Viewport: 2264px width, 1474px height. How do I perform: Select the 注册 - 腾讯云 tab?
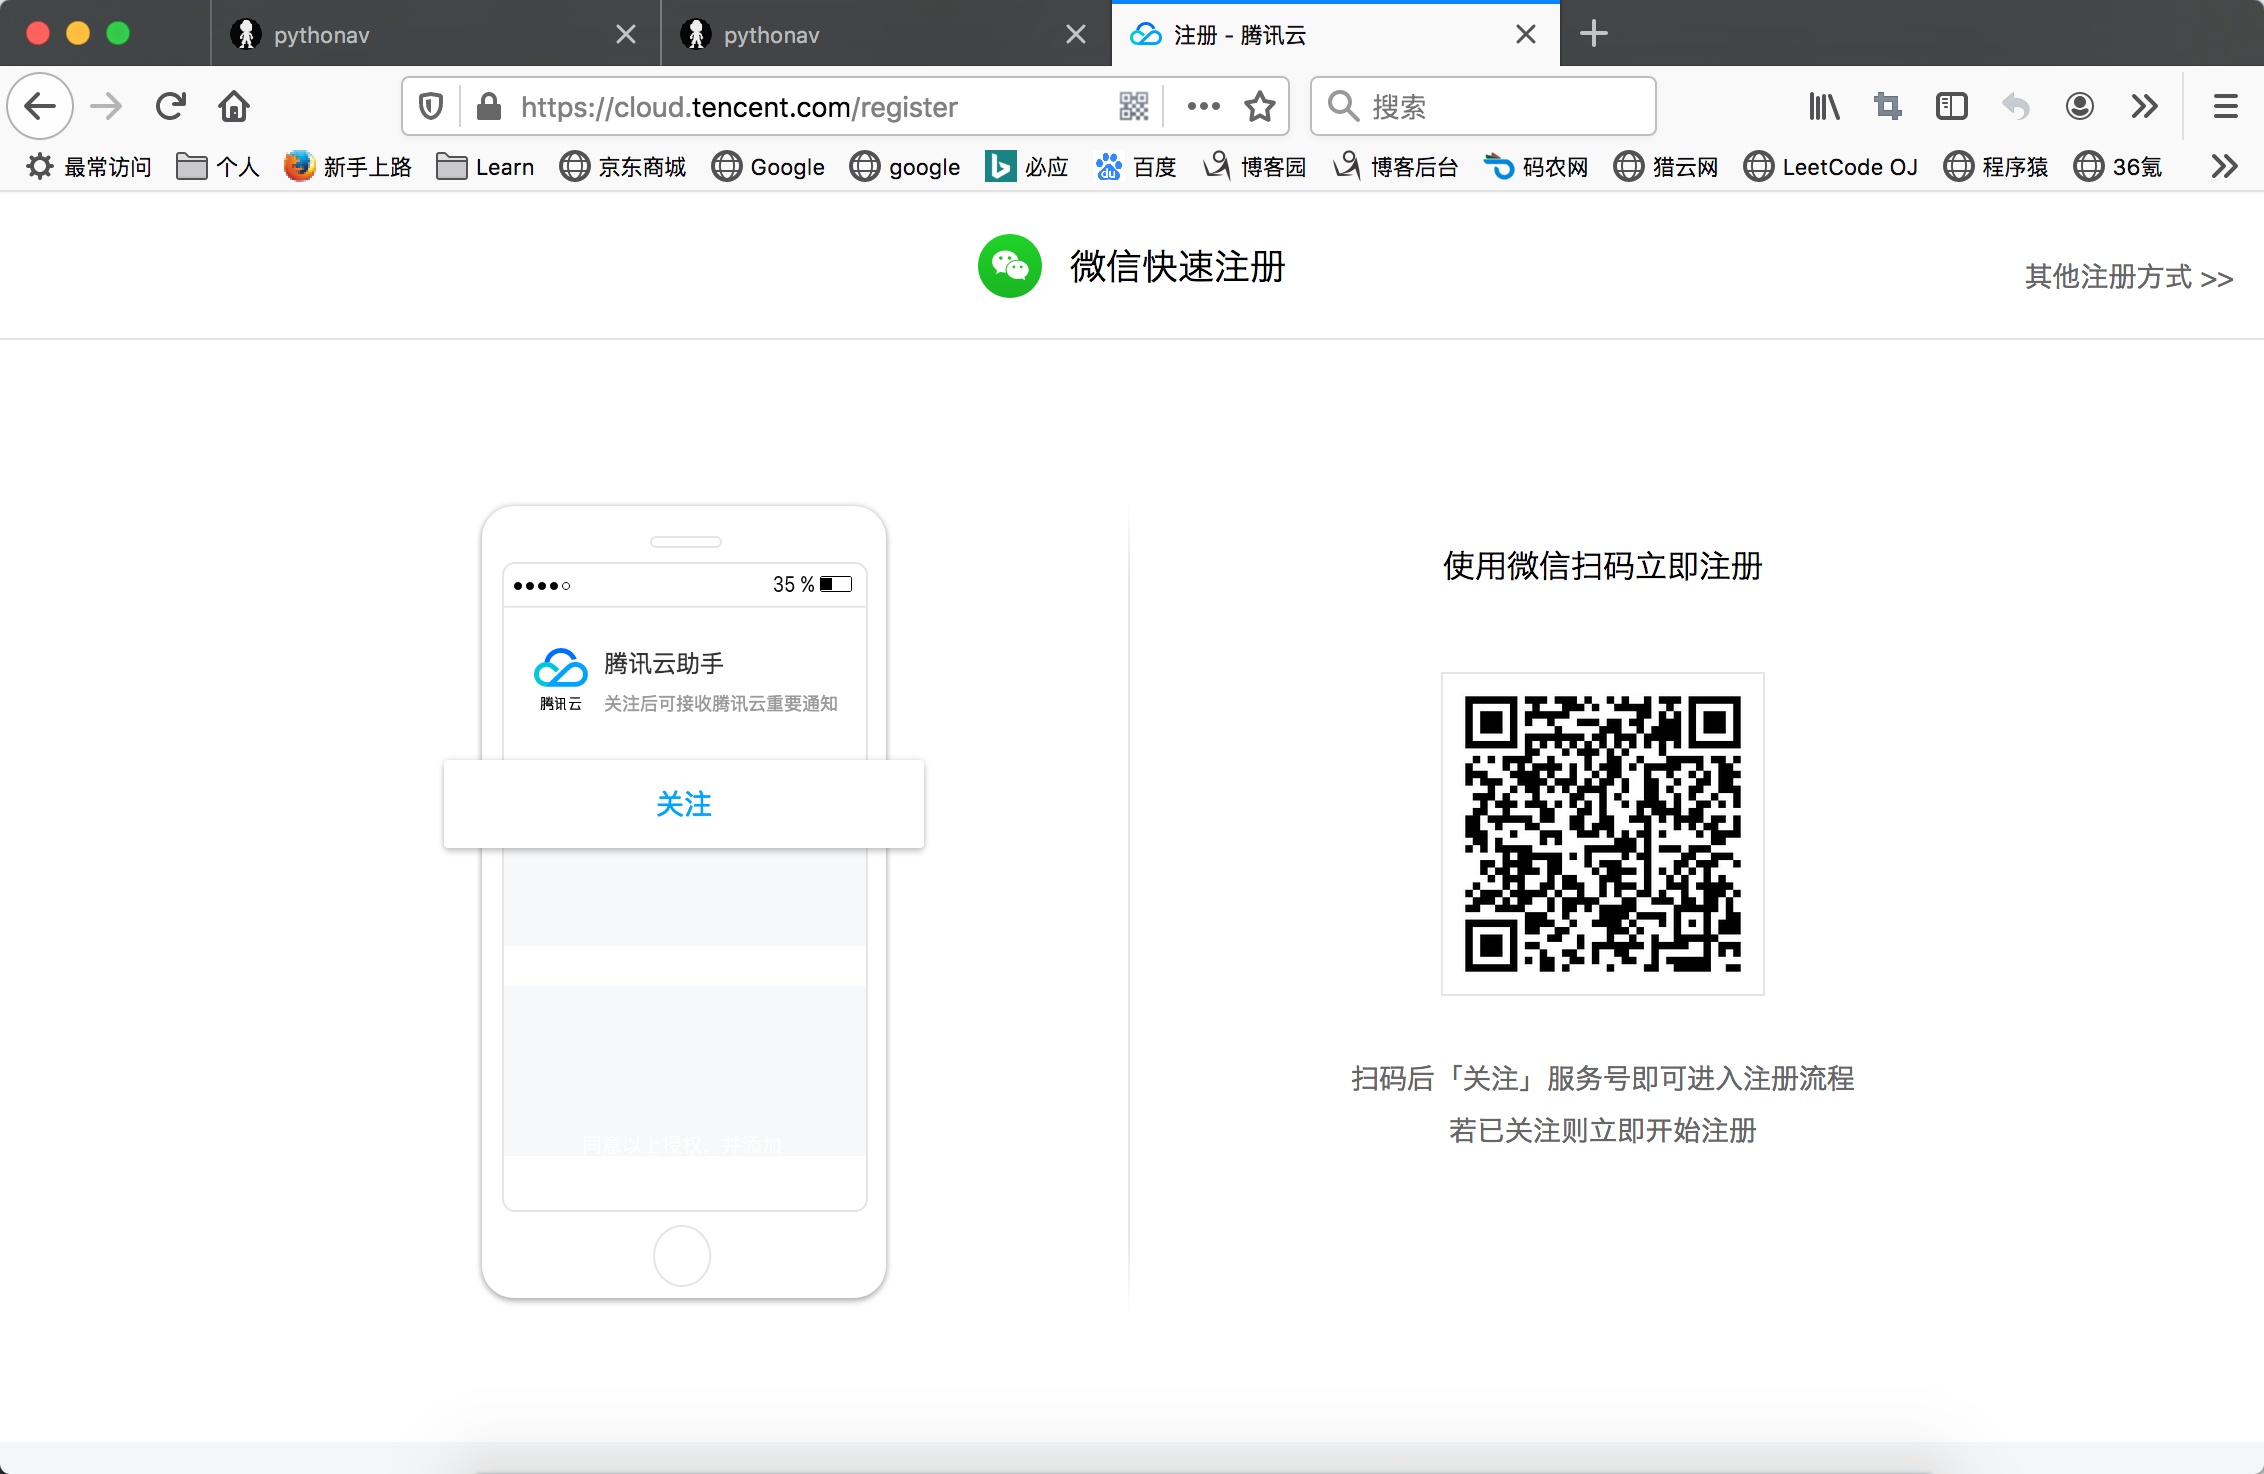pos(1335,34)
